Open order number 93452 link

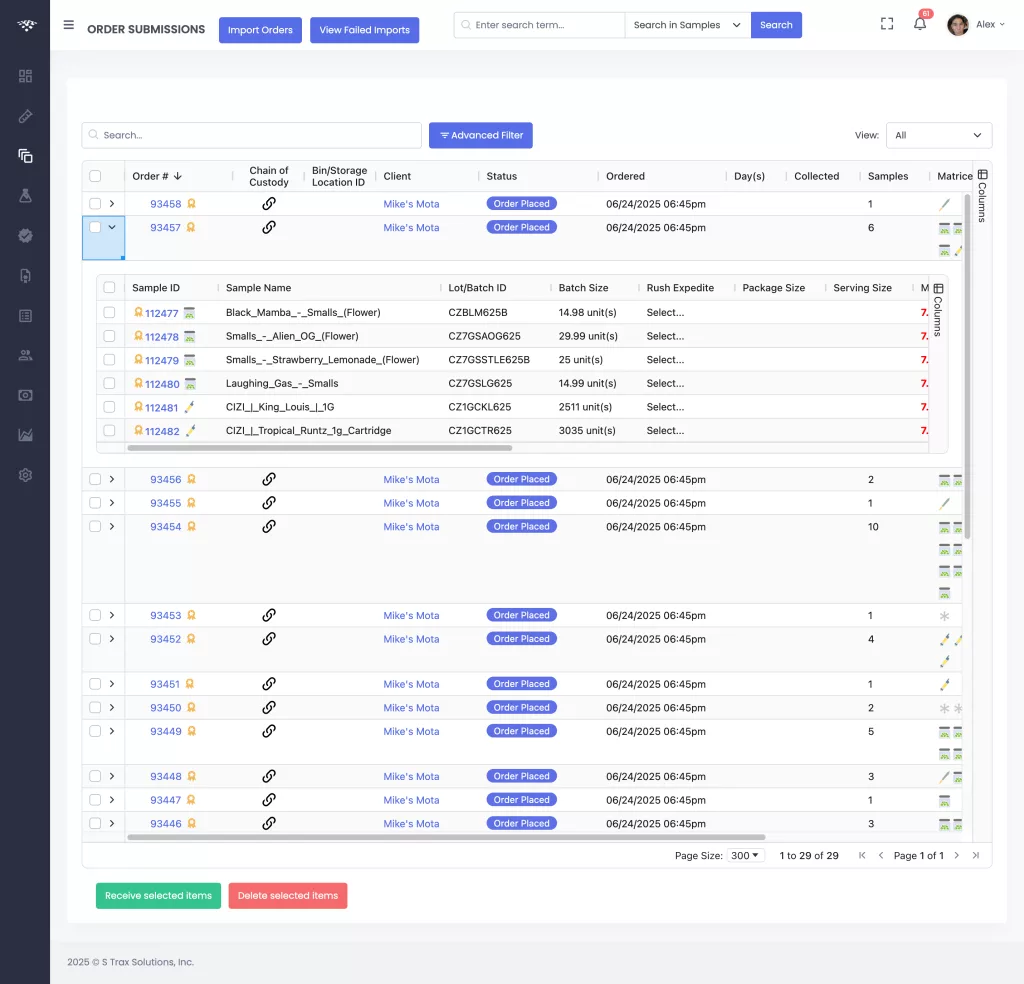pos(165,639)
